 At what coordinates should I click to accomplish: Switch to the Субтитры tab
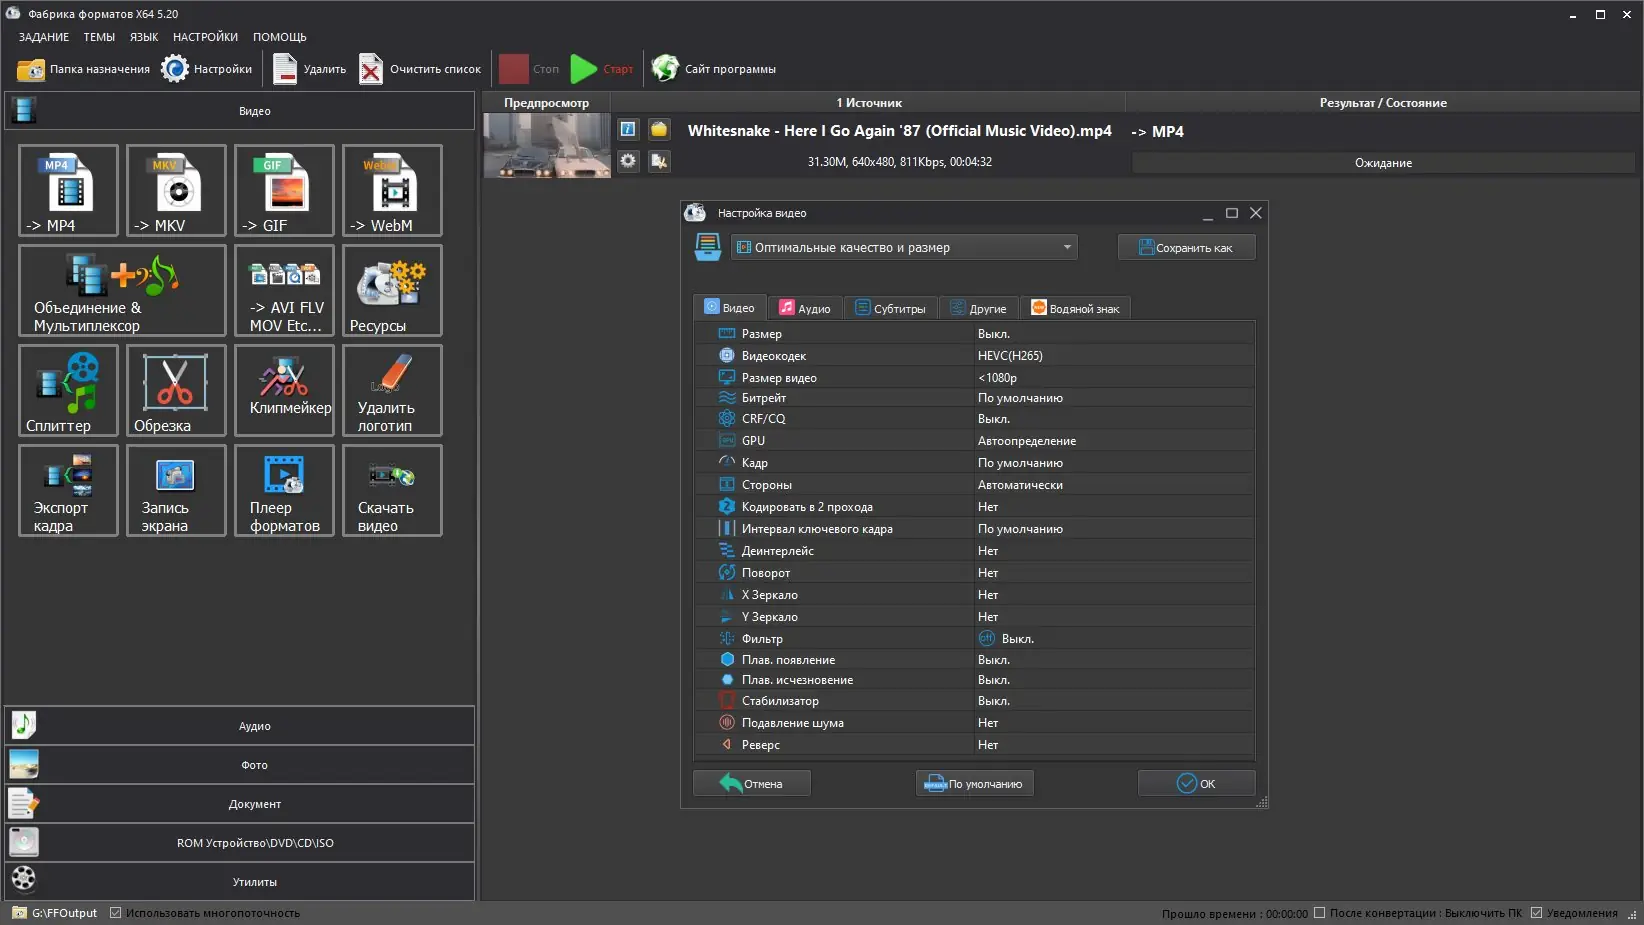pos(890,309)
